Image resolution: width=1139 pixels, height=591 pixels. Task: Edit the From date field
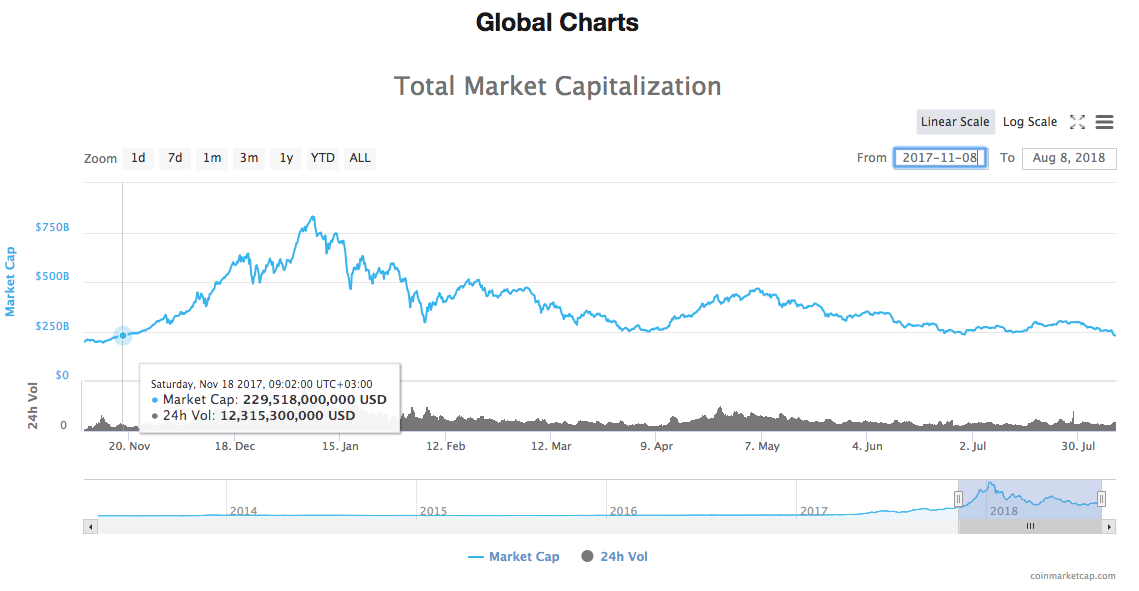point(939,157)
